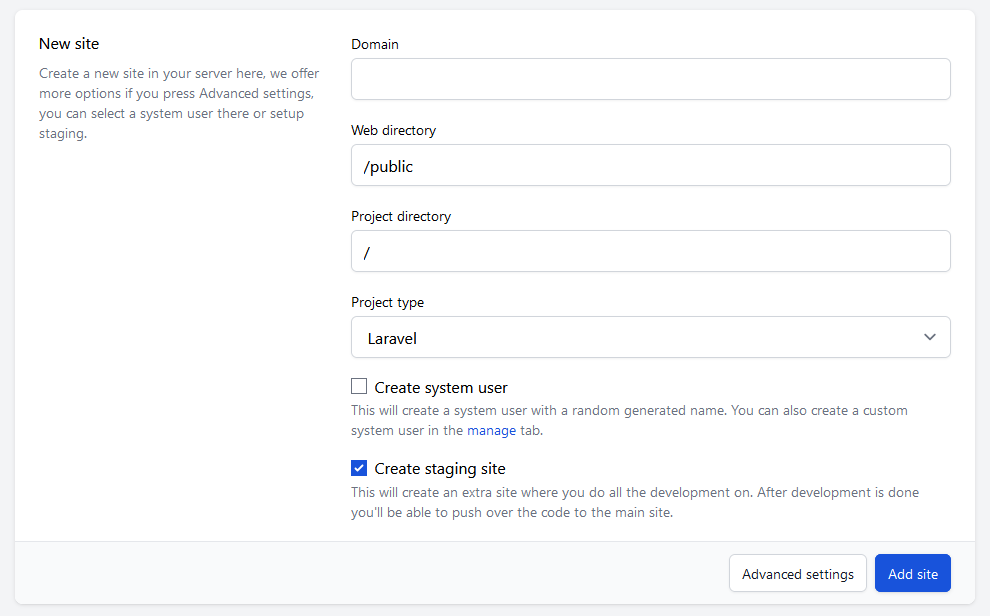
Task: Click the Domain input field
Action: [x=650, y=79]
